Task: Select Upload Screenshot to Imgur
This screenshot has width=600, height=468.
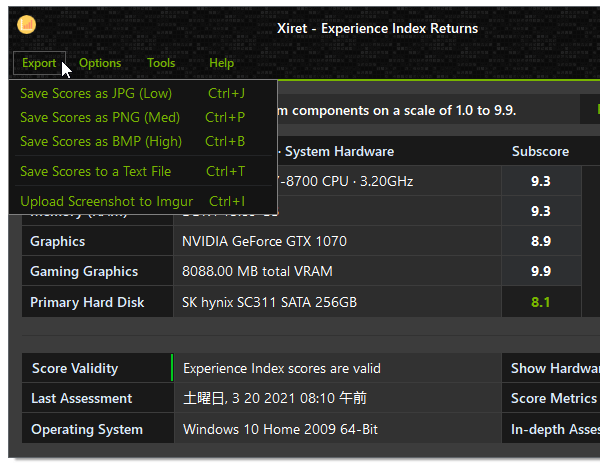Action: tap(143, 201)
